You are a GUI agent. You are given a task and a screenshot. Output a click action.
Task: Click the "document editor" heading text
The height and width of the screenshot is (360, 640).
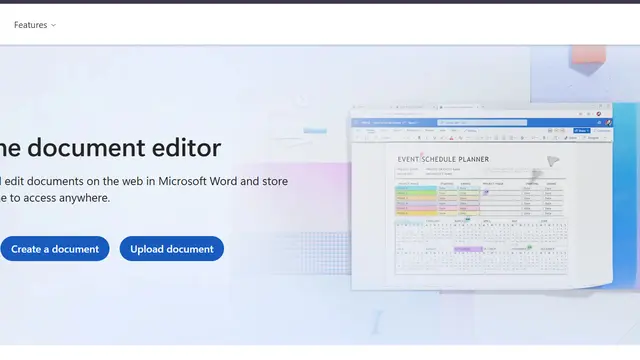click(x=124, y=148)
